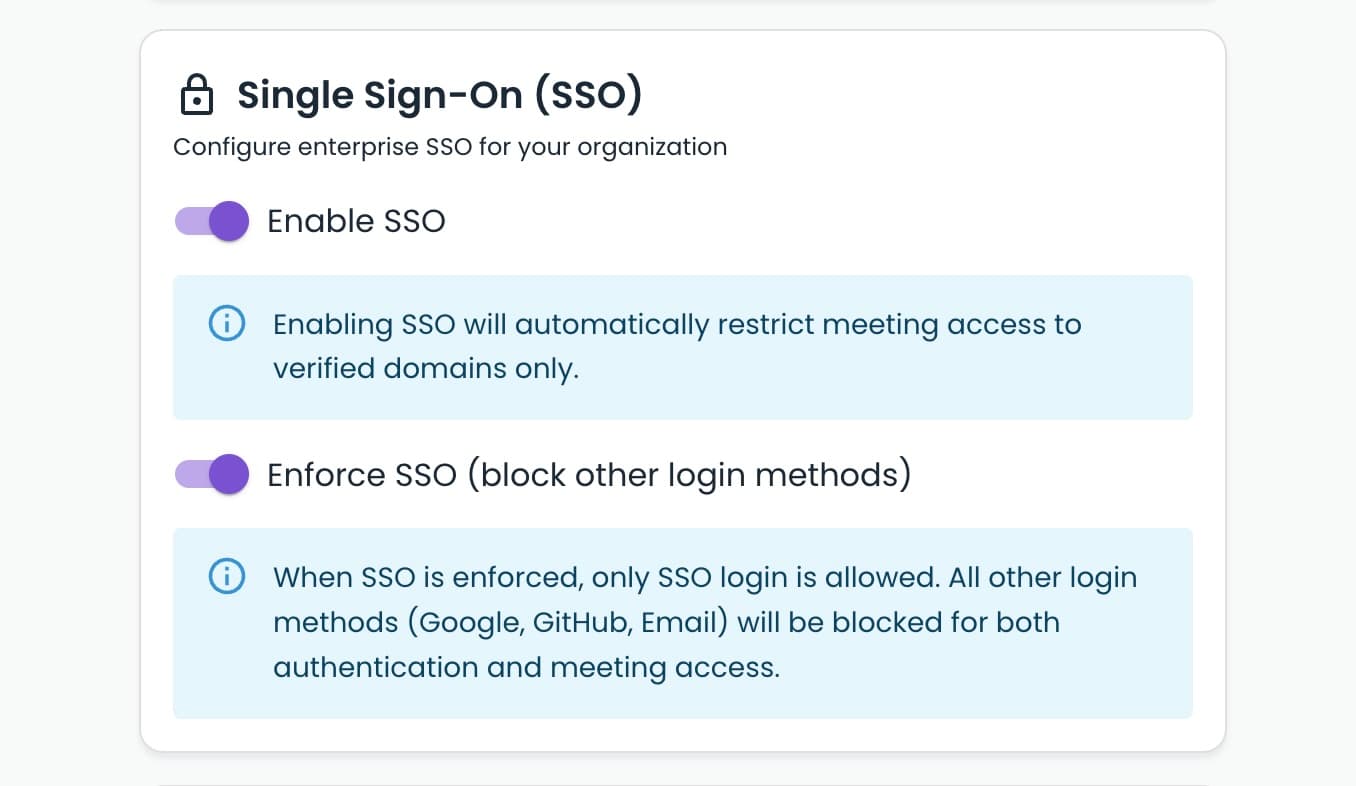The height and width of the screenshot is (786, 1356).
Task: Select the circular info symbol next to domain restriction note
Action: [x=227, y=323]
